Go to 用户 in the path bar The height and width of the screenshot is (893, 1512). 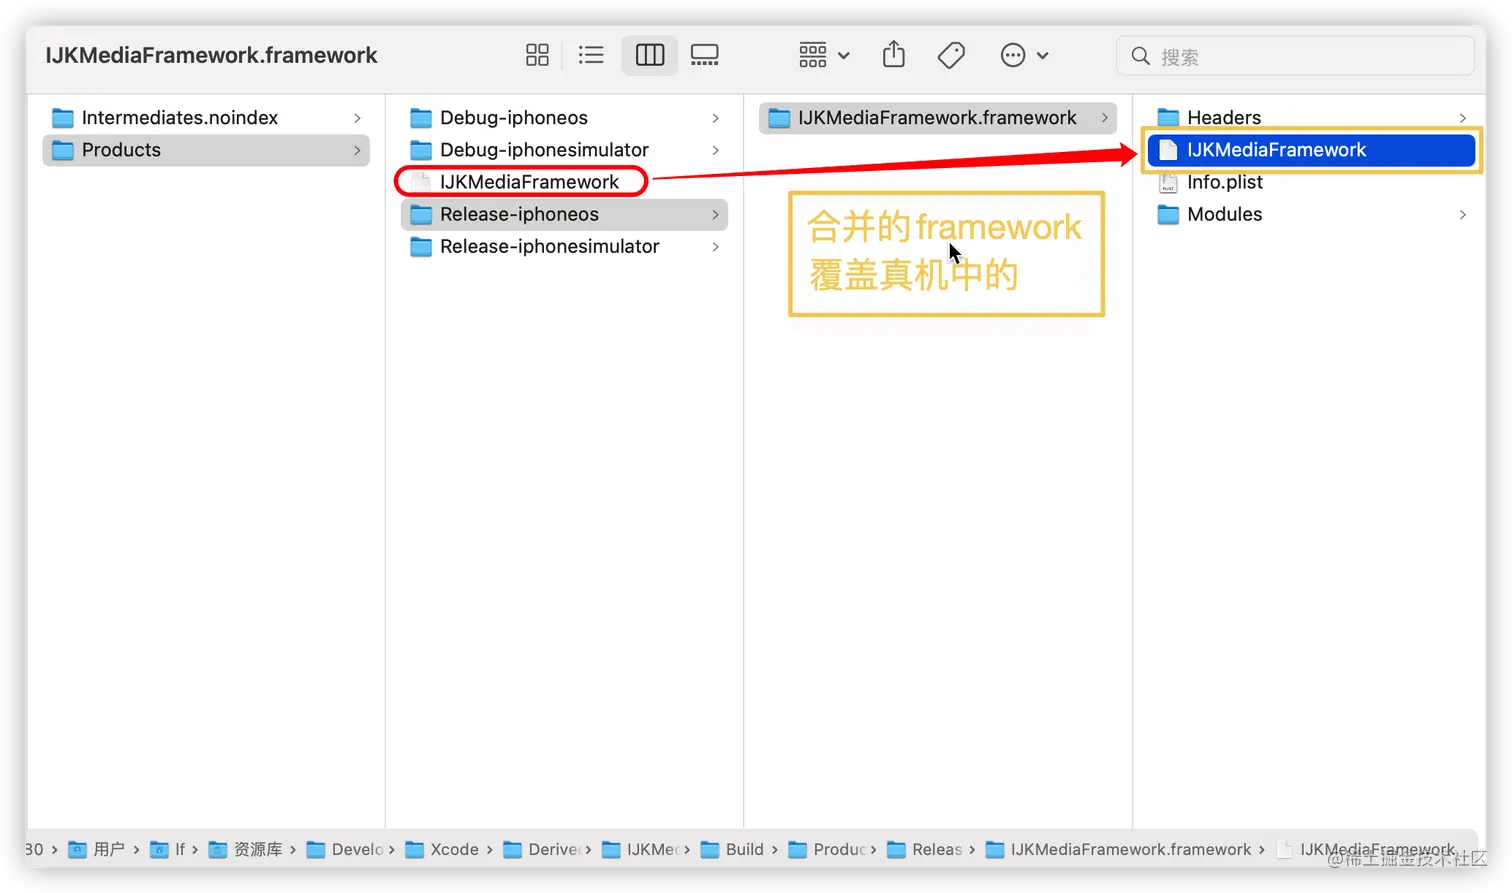point(96,849)
